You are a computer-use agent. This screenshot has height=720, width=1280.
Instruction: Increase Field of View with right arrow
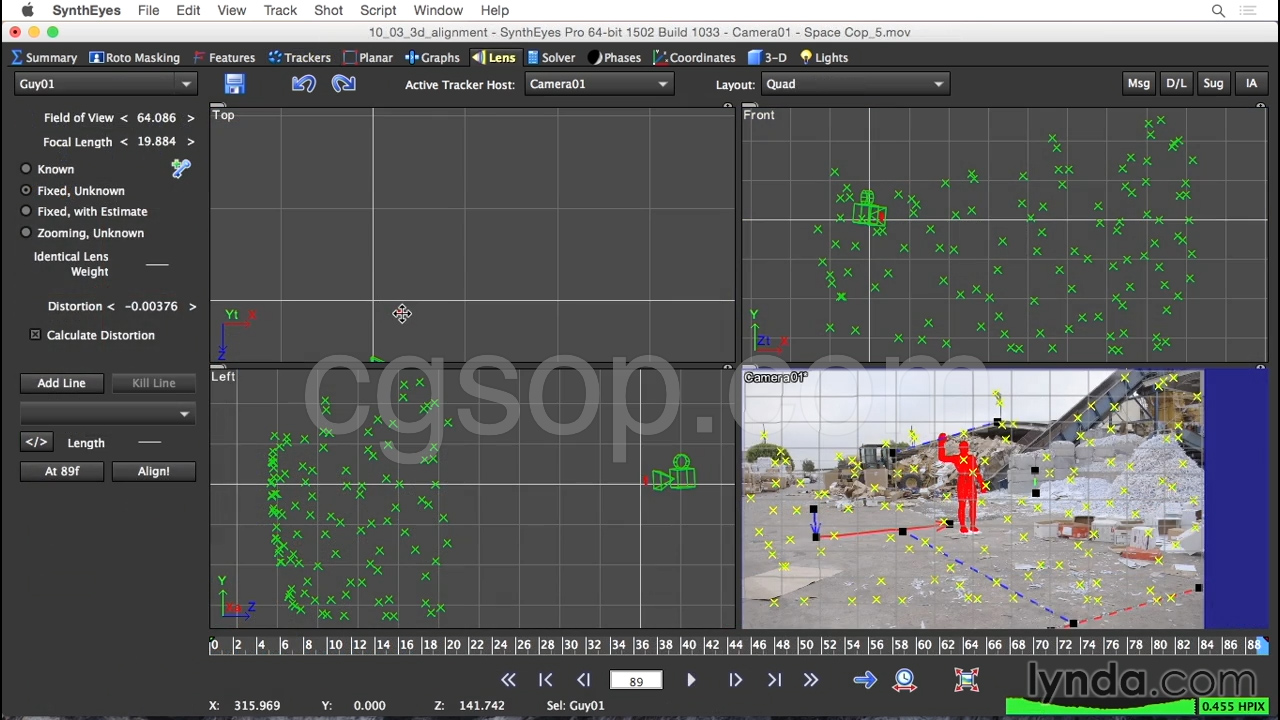[190, 118]
